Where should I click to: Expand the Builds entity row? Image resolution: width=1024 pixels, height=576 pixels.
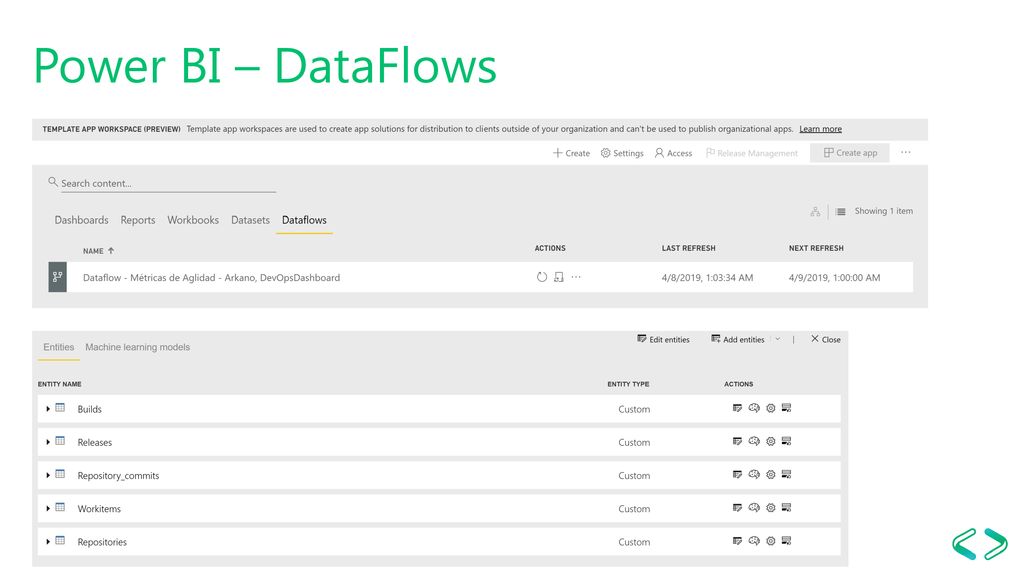48,409
